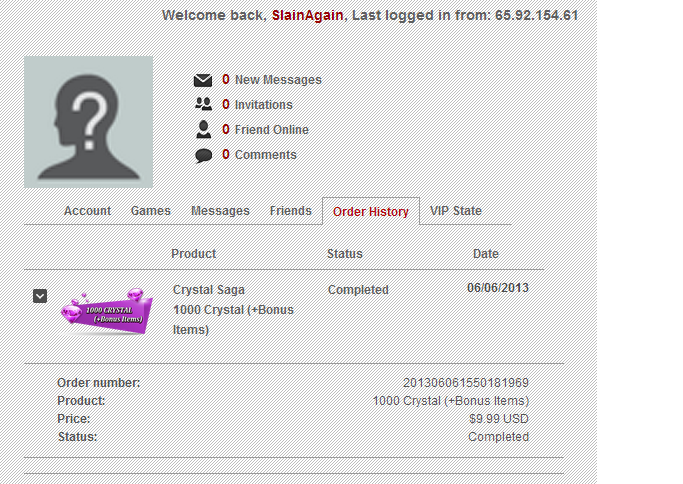
Task: Open the Account tab
Action: [88, 211]
